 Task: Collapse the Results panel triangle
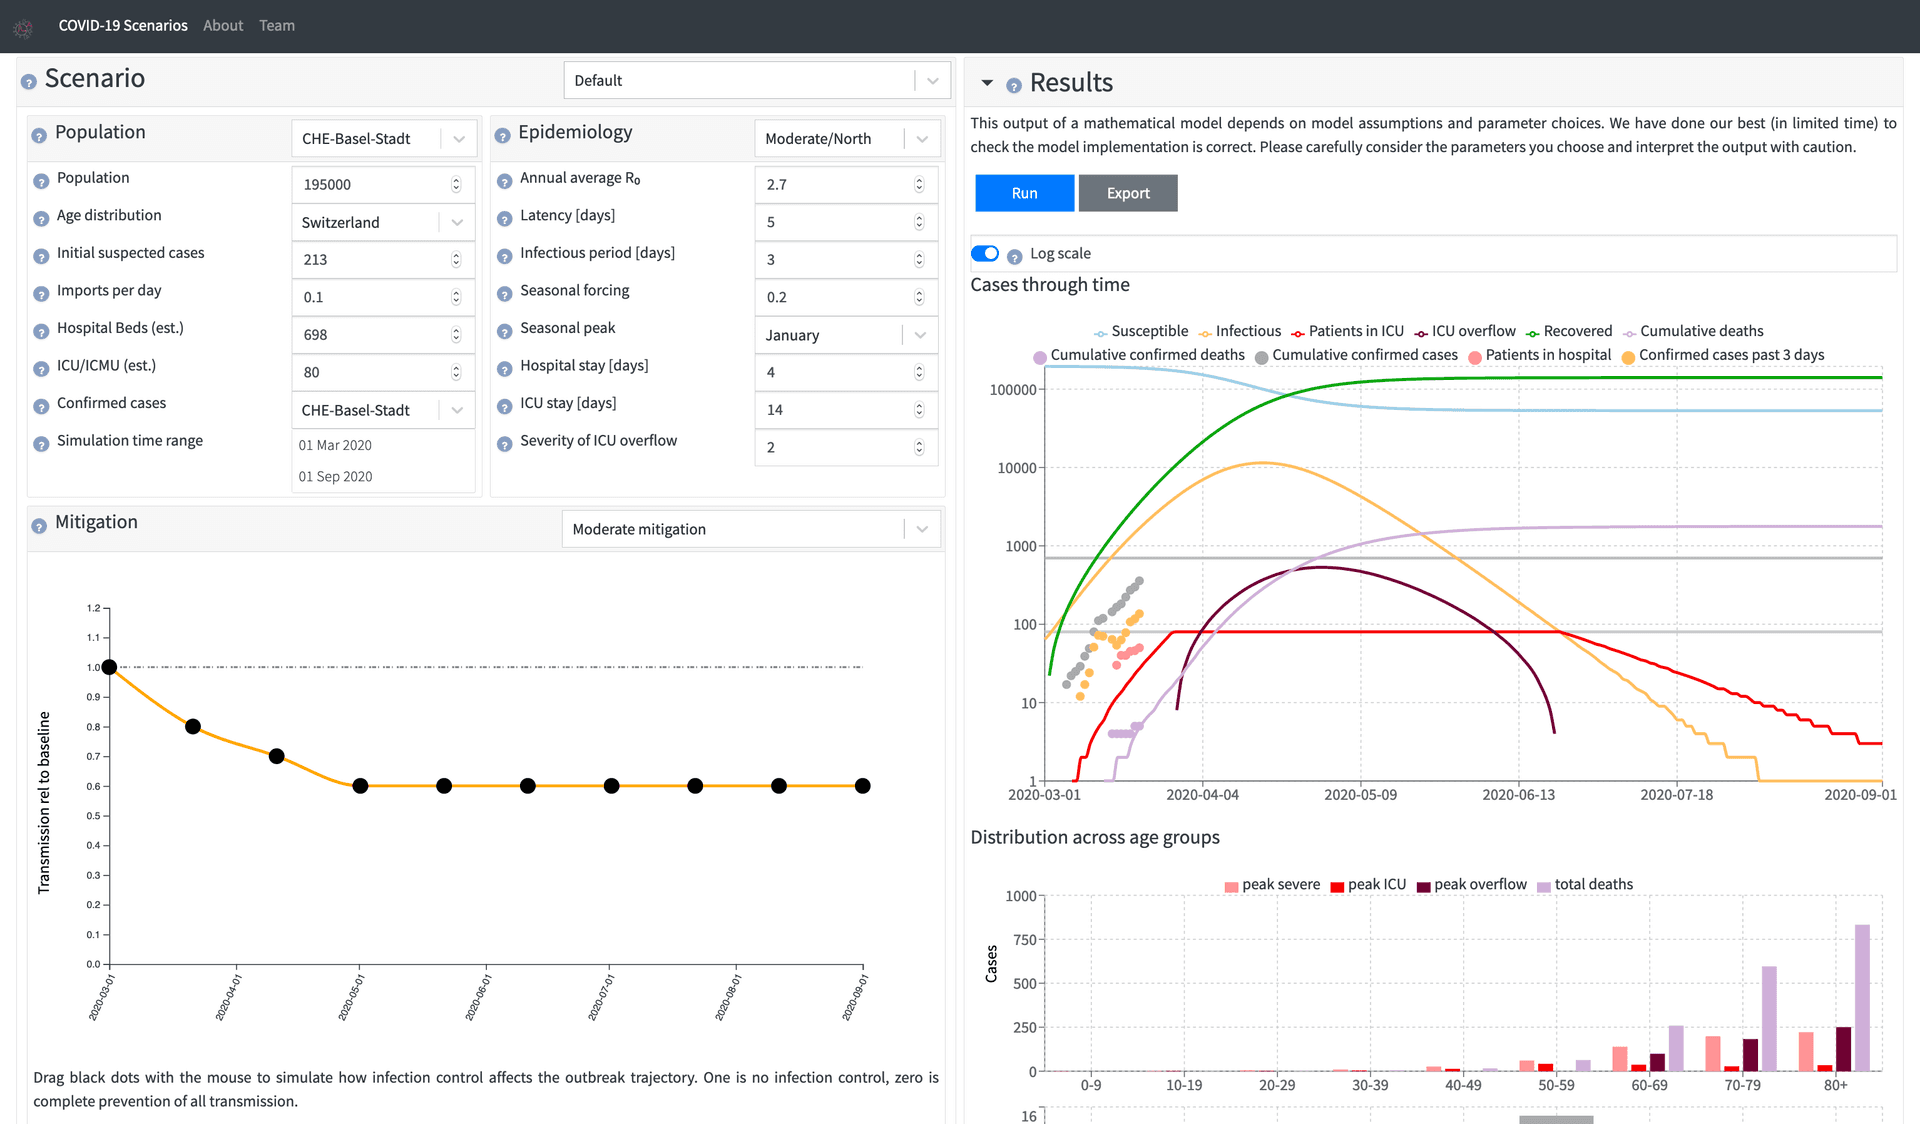987,83
